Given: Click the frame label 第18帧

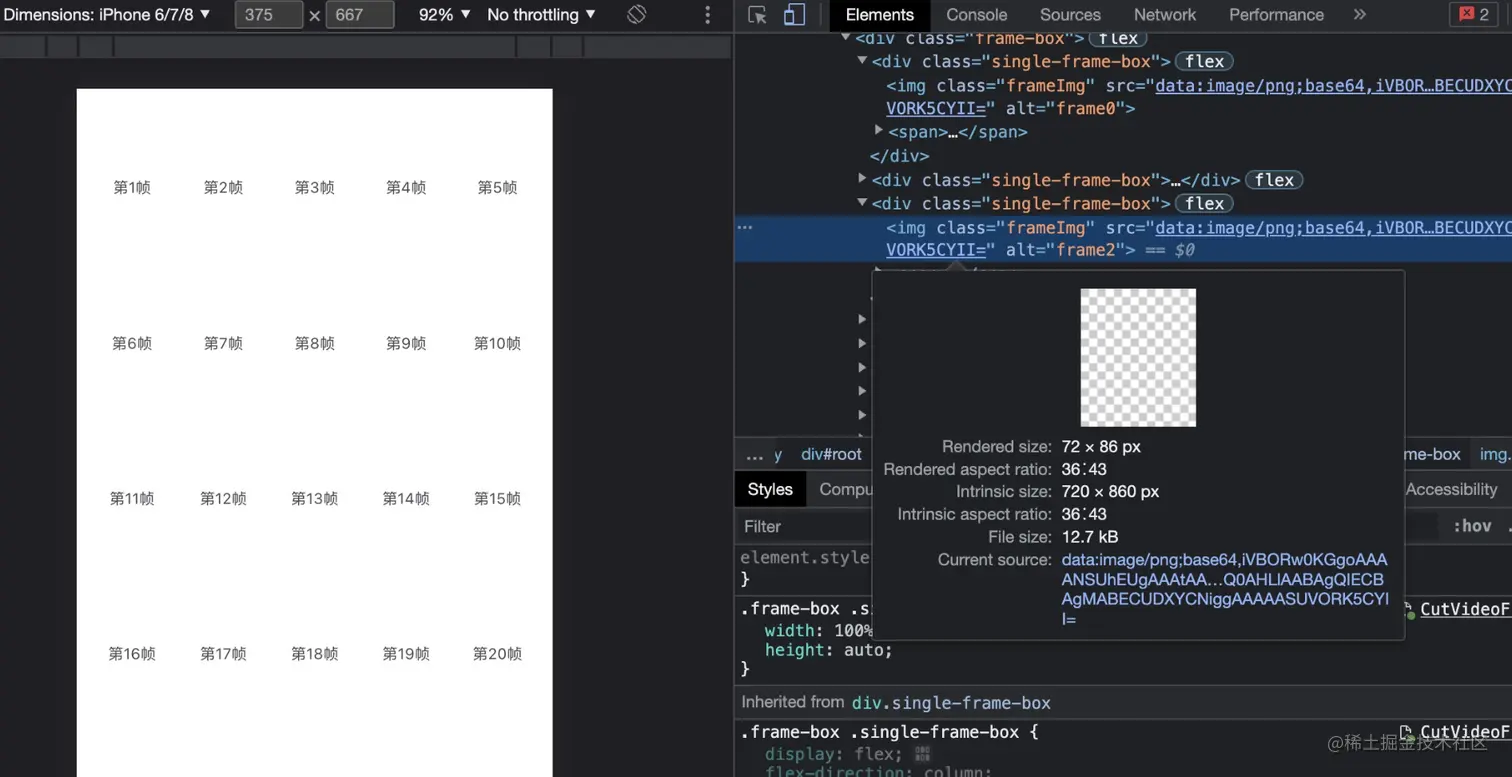Looking at the screenshot, I should [314, 654].
